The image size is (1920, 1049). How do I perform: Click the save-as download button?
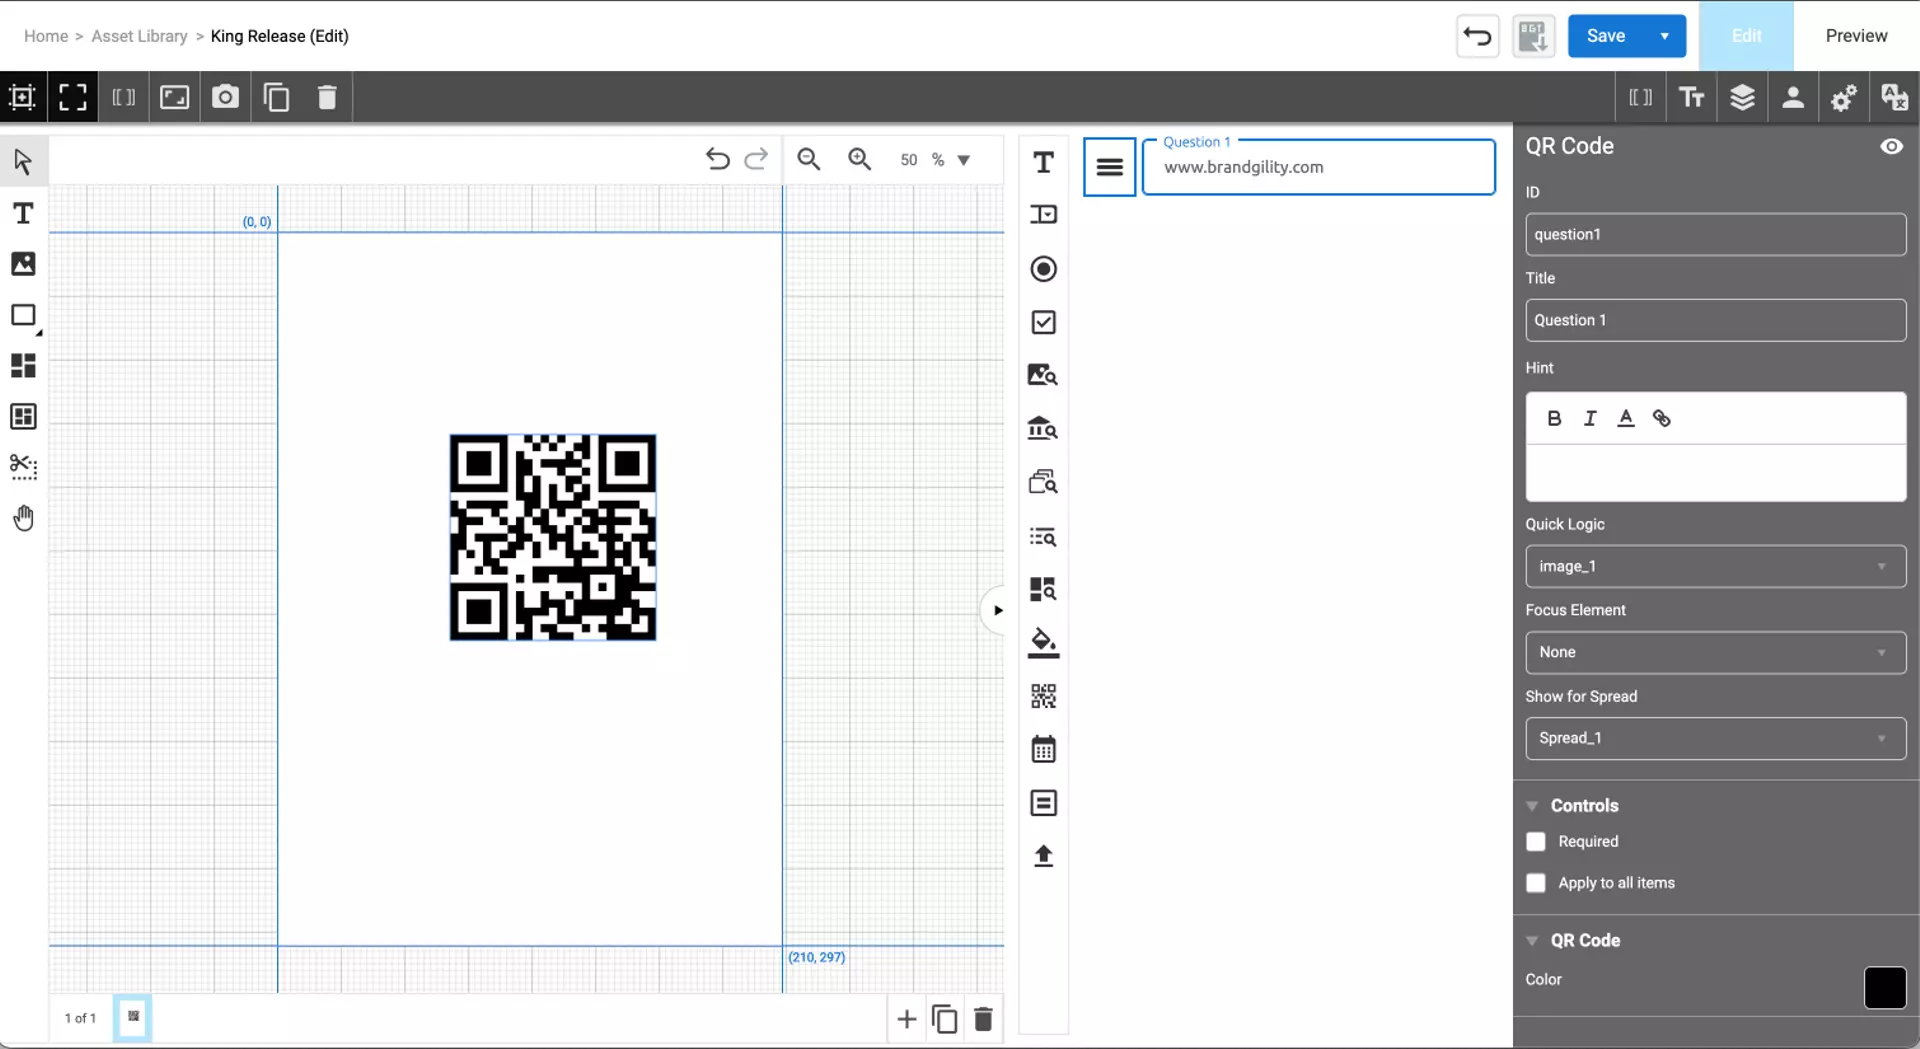click(x=1533, y=36)
